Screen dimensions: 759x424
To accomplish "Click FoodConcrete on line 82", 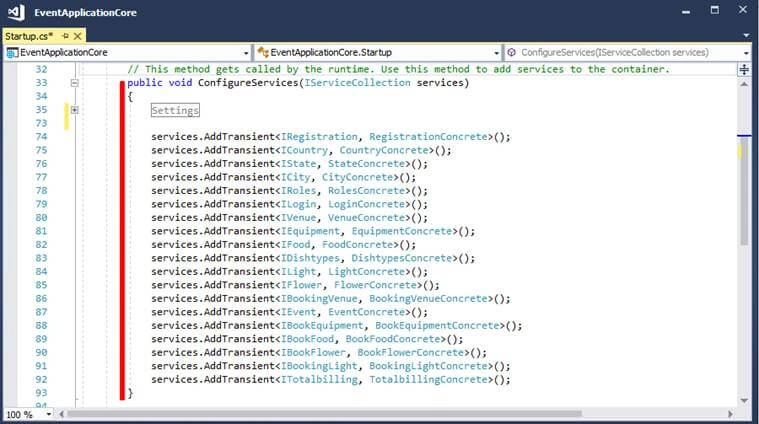I will point(358,245).
